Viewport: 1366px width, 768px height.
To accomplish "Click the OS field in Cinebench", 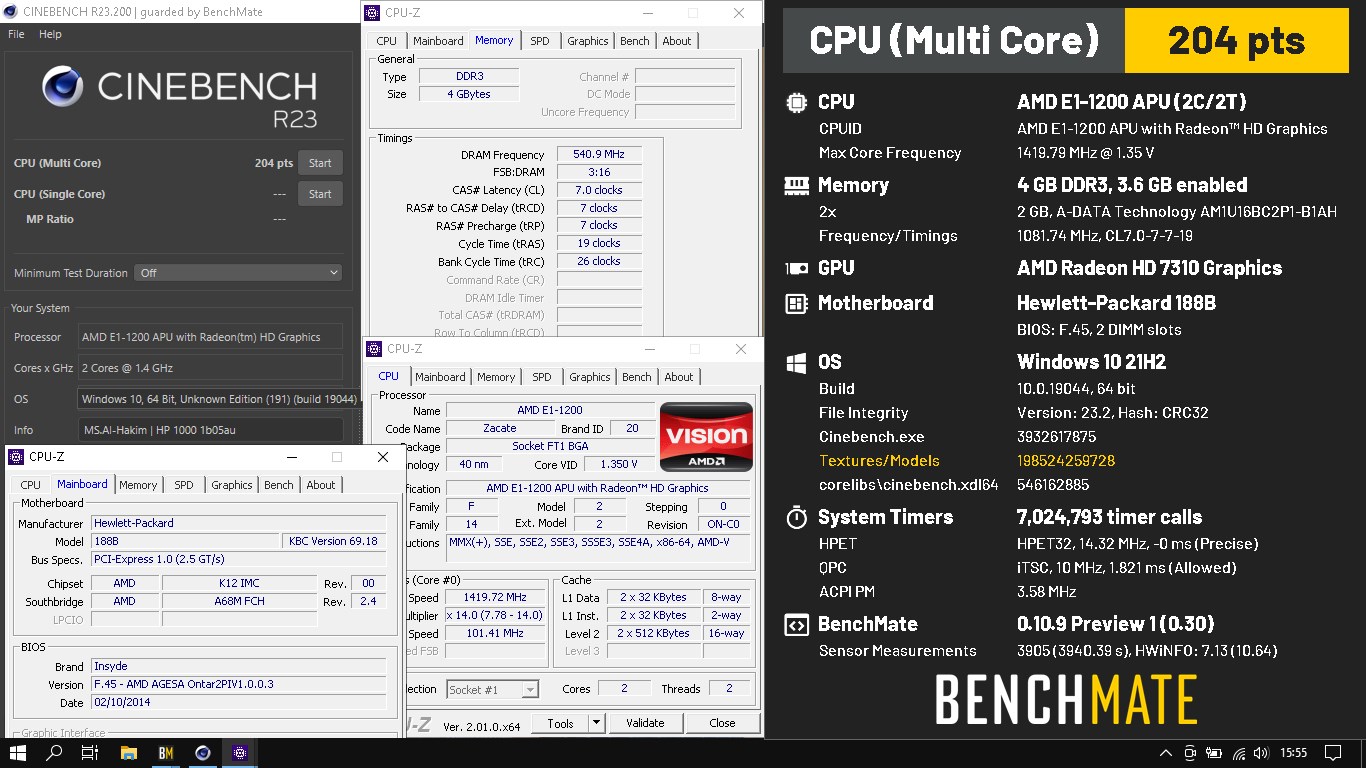I will pos(218,399).
